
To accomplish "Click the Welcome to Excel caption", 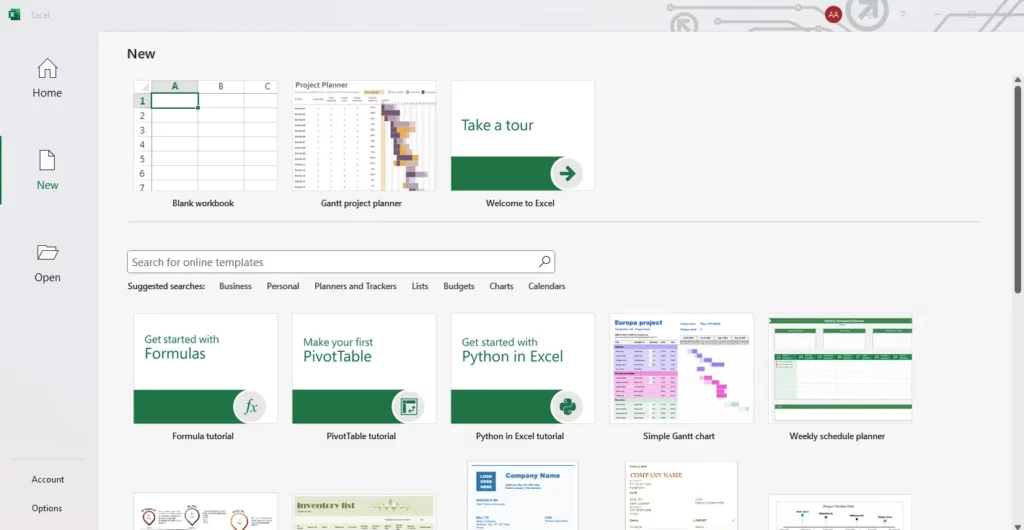I will tap(520, 203).
